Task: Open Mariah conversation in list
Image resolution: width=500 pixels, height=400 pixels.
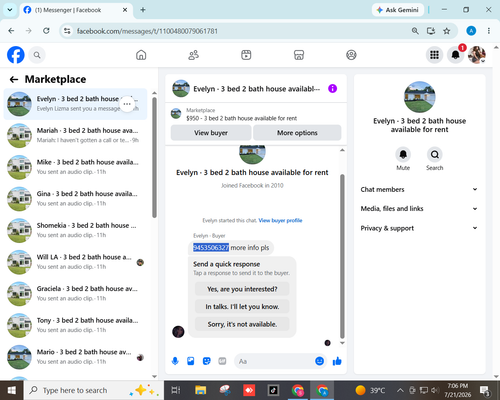Action: [76, 135]
